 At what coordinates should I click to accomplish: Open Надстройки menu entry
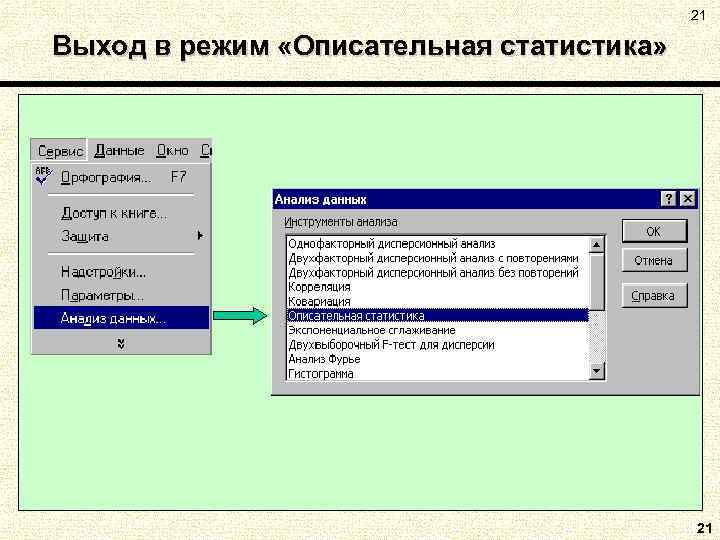pyautogui.click(x=122, y=272)
